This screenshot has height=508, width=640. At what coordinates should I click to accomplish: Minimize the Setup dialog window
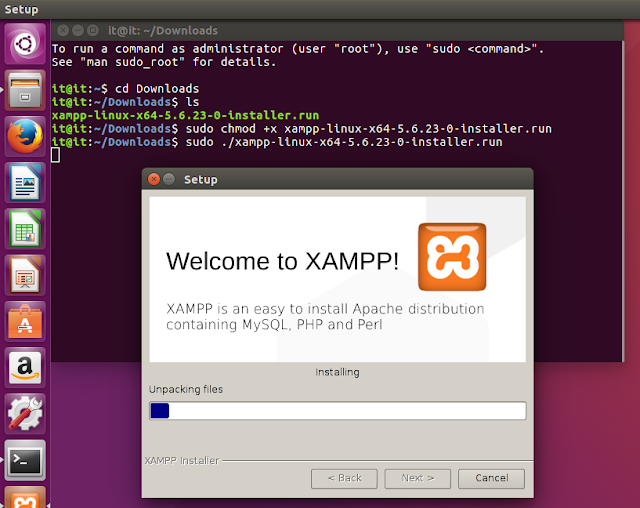coord(169,179)
